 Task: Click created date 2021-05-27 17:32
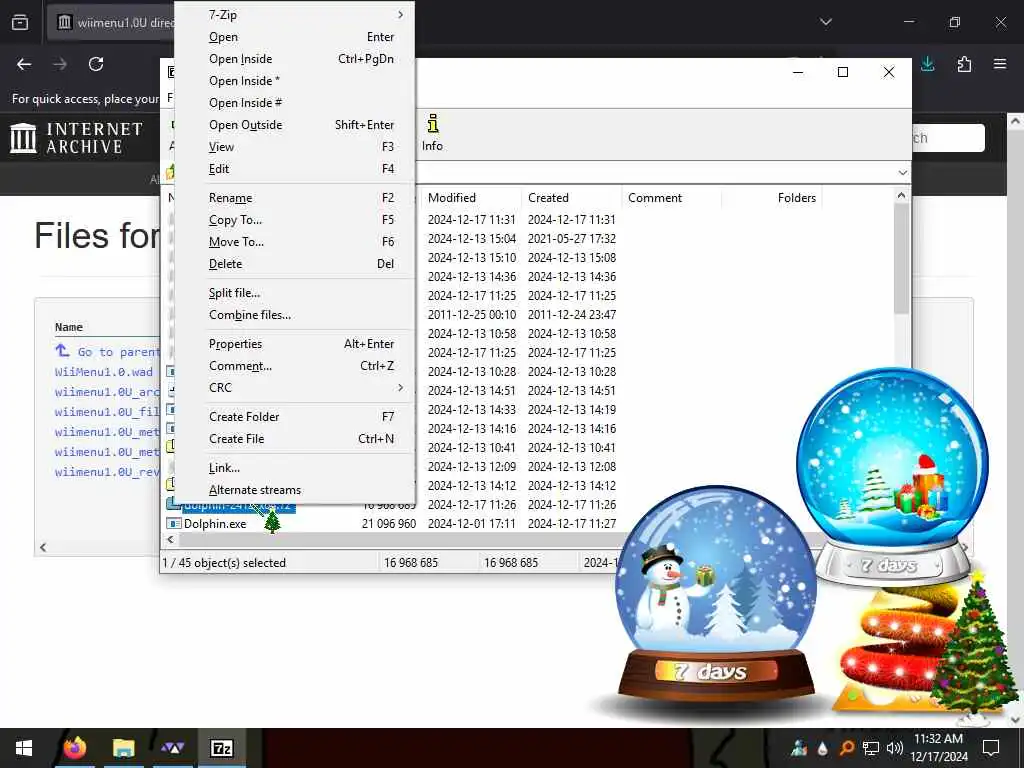(x=571, y=239)
